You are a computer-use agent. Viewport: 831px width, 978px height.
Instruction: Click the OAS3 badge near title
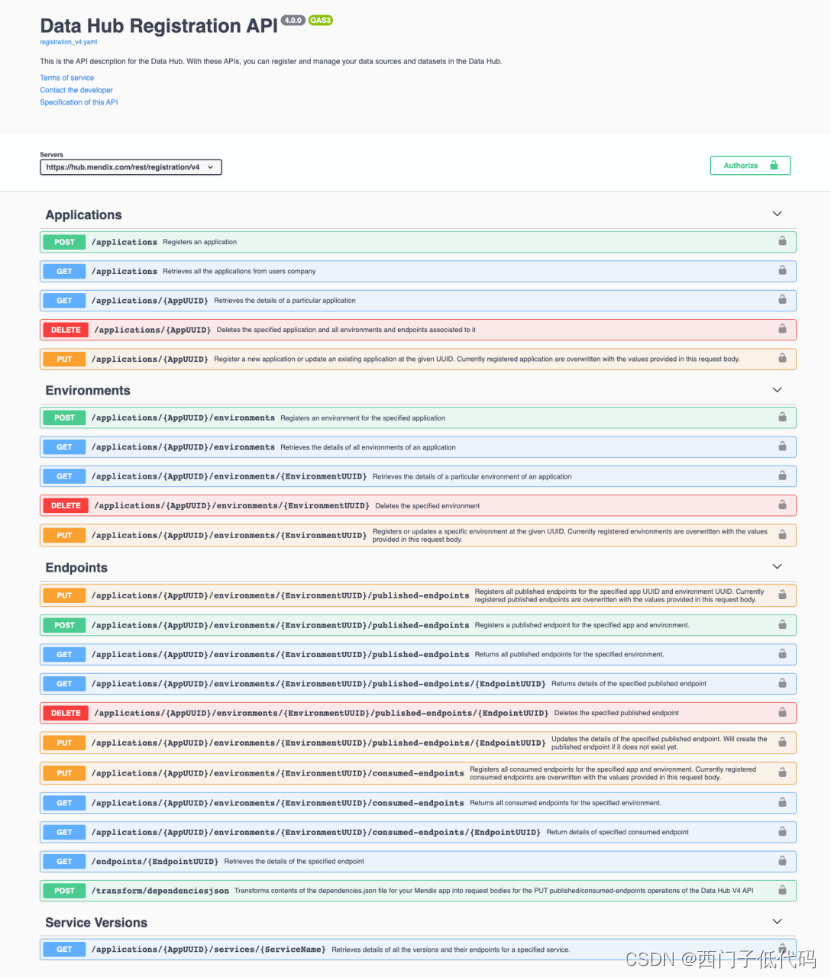[321, 20]
